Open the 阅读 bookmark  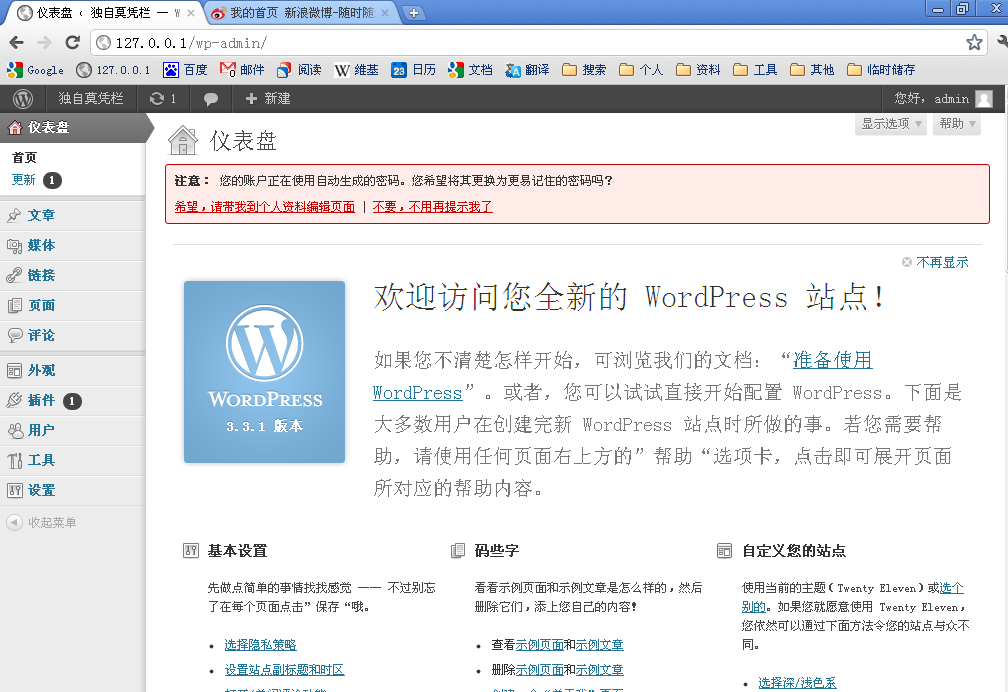click(300, 69)
